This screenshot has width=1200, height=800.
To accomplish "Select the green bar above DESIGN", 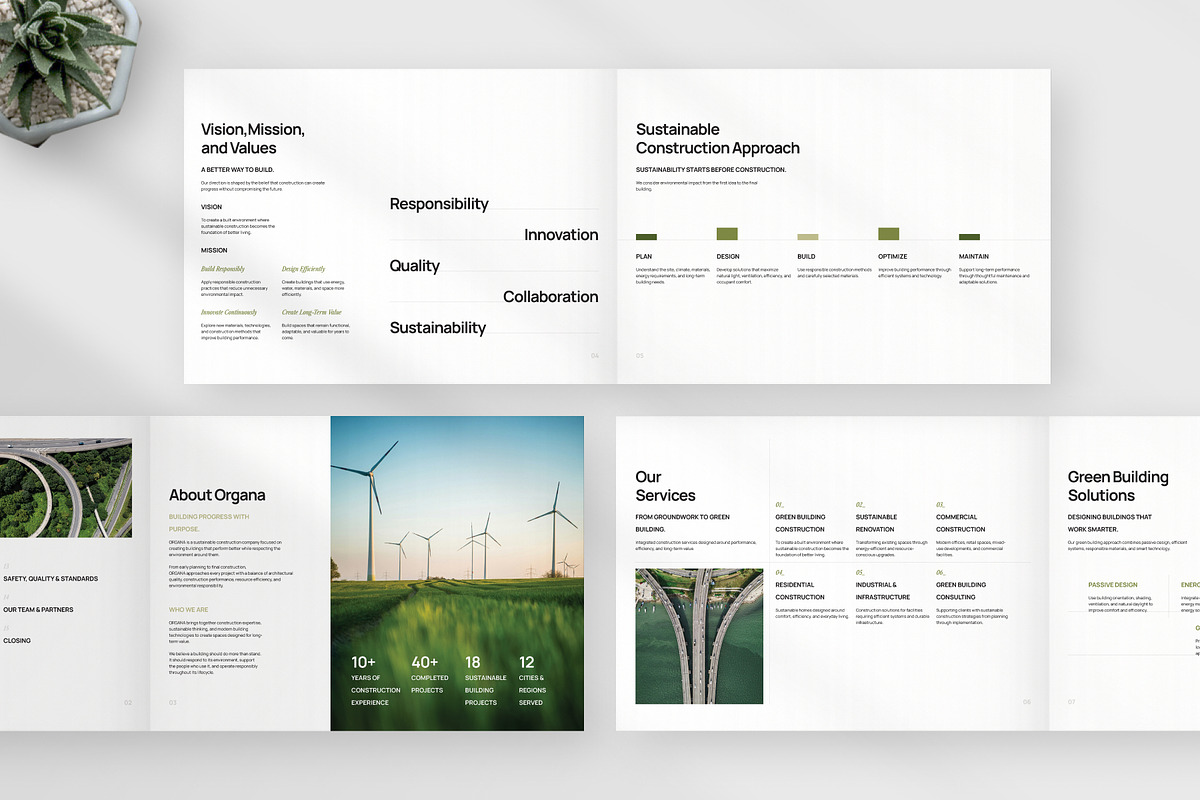I will pyautogui.click(x=727, y=234).
